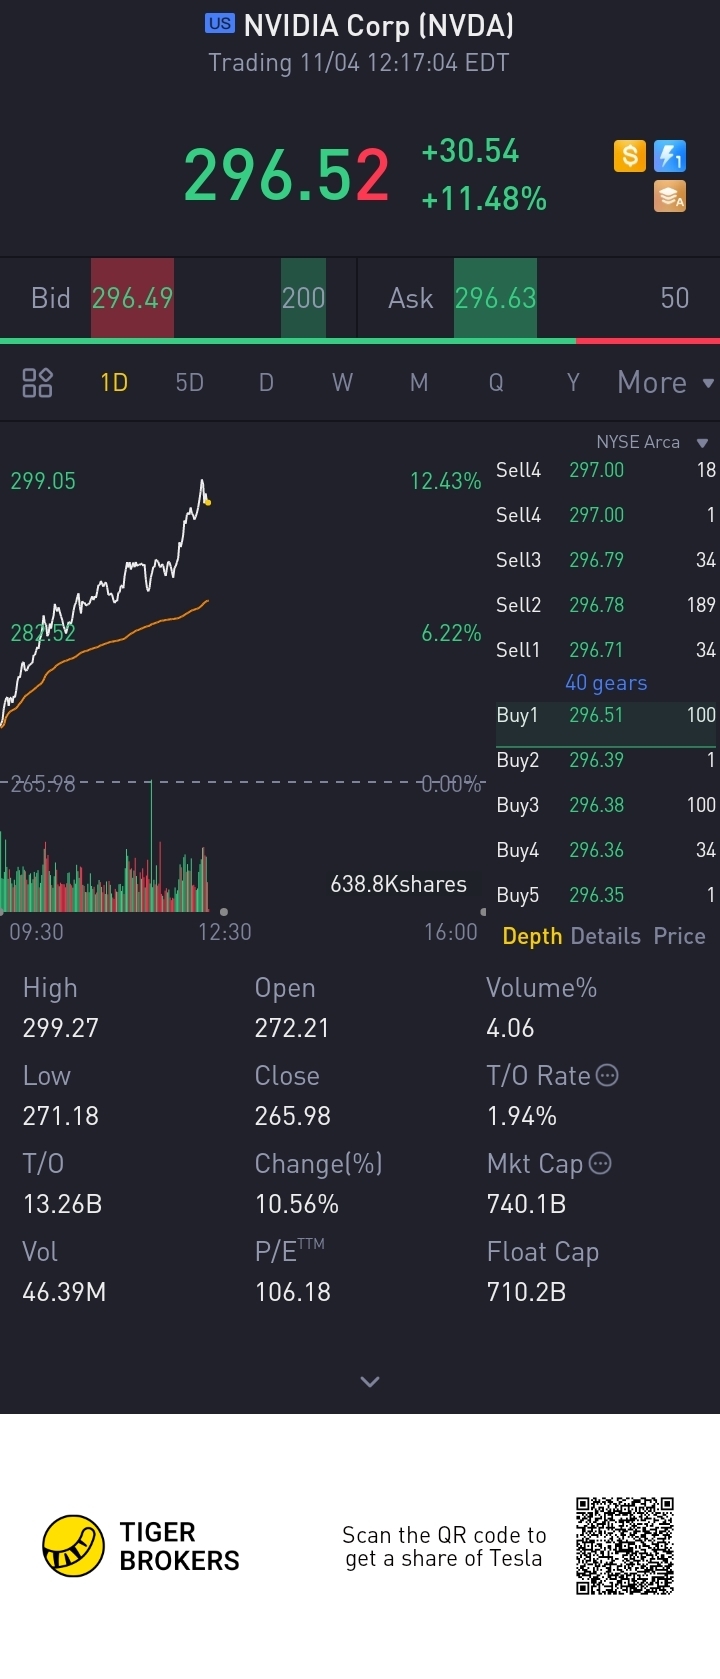
Task: Switch to the Q quarterly chart
Action: 496,382
